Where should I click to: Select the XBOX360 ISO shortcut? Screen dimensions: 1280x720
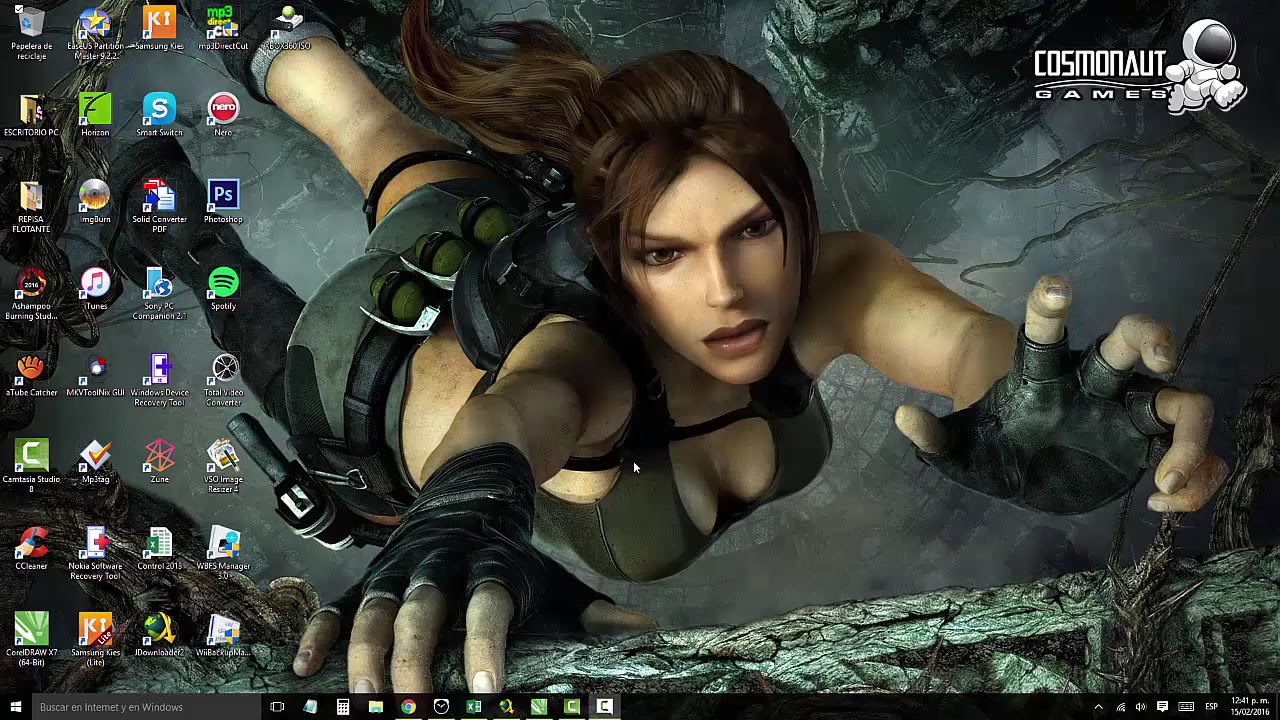pos(287,28)
